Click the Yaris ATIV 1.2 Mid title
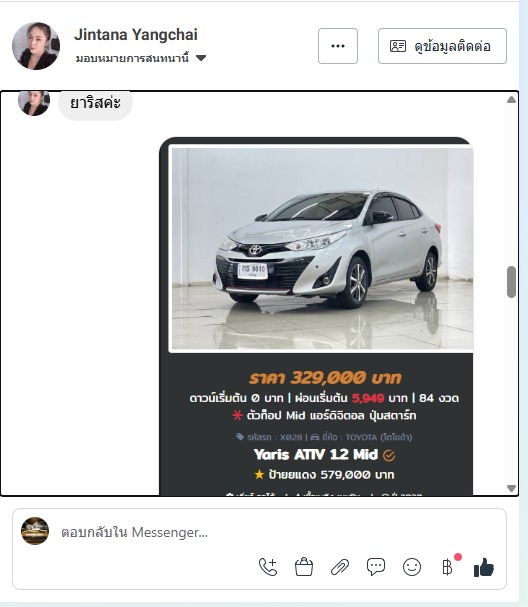Screen dimensions: 528x607 click(x=315, y=454)
